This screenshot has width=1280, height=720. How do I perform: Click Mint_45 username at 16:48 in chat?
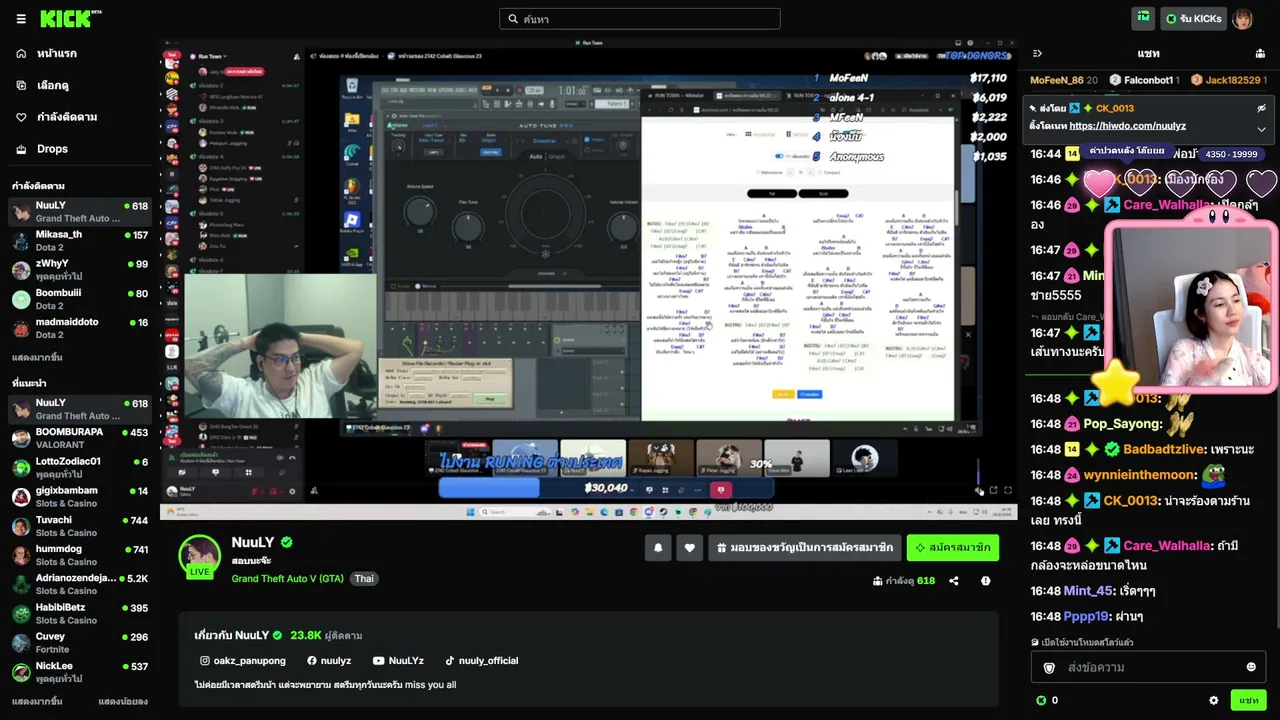pyautogui.click(x=1088, y=591)
